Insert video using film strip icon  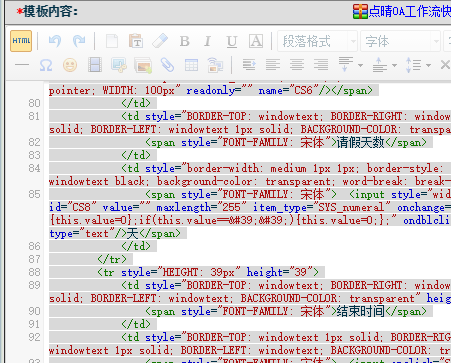95,65
